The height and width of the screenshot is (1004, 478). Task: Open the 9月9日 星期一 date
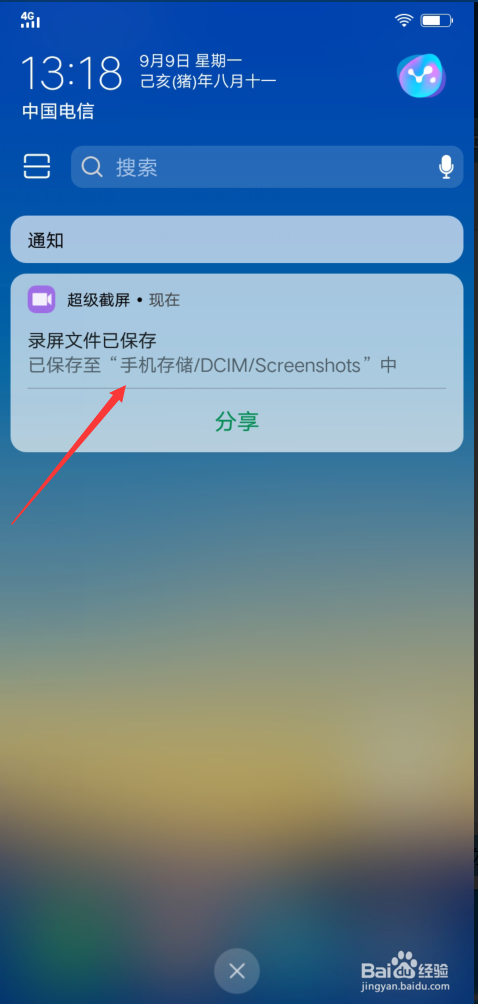coord(191,61)
